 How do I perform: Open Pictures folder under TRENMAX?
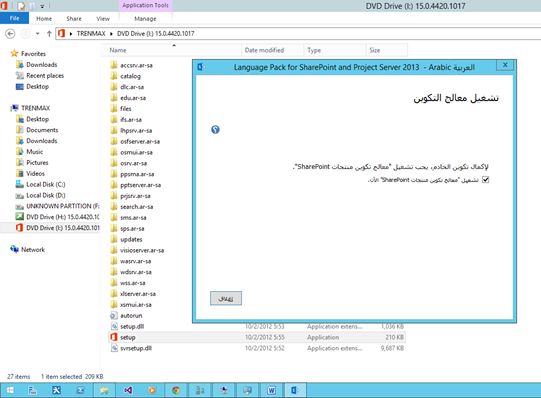coord(37,162)
